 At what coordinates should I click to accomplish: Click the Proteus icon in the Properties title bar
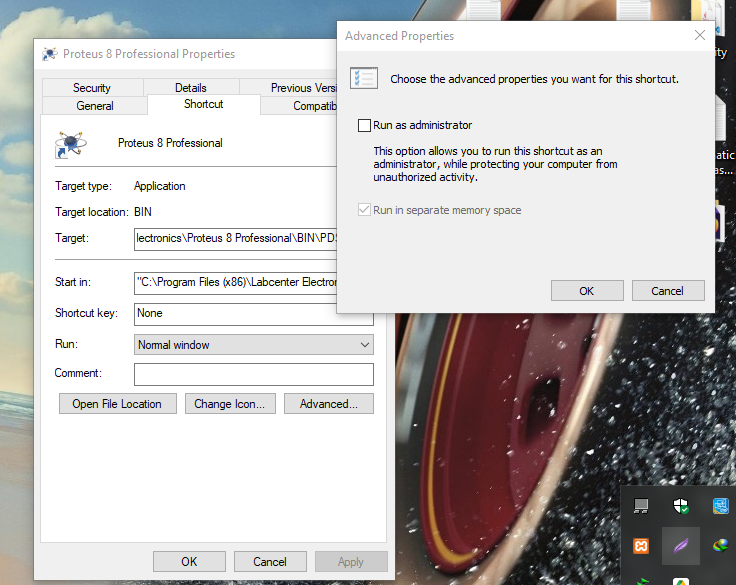click(x=50, y=54)
